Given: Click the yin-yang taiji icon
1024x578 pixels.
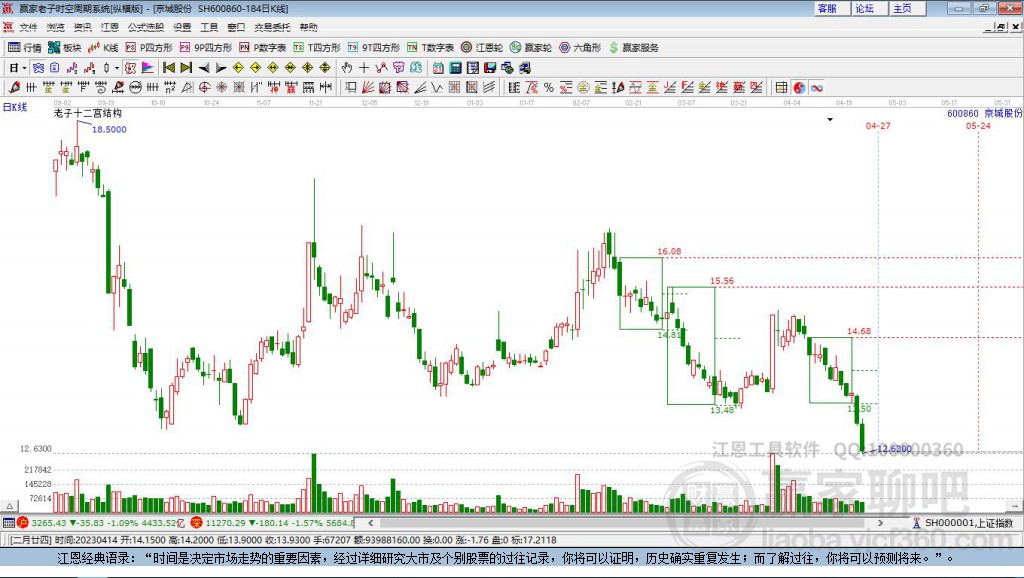Looking at the screenshot, I should (x=799, y=87).
